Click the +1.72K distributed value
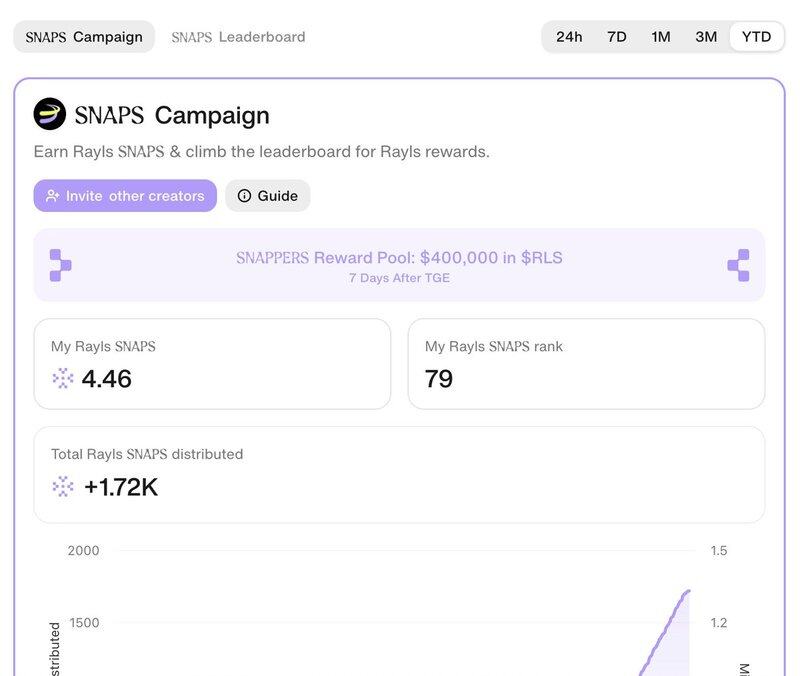 pos(121,487)
